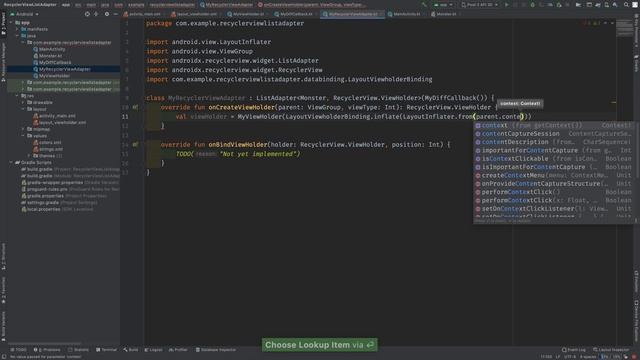Open the Android project view dropdown

tap(24, 14)
